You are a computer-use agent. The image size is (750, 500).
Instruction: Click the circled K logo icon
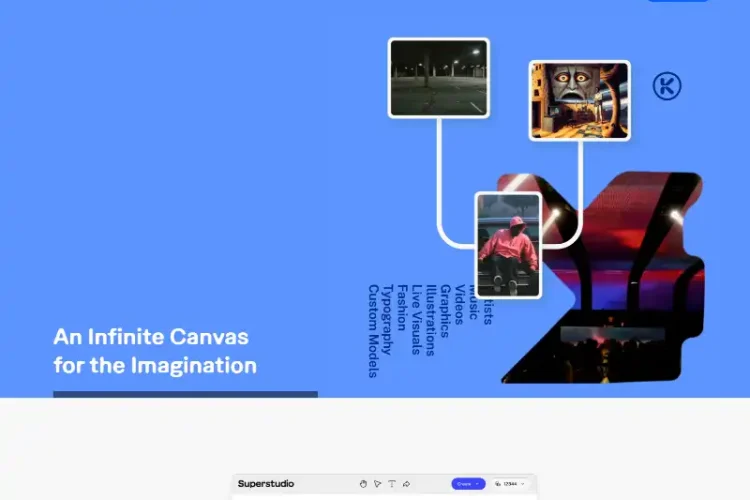(x=667, y=86)
